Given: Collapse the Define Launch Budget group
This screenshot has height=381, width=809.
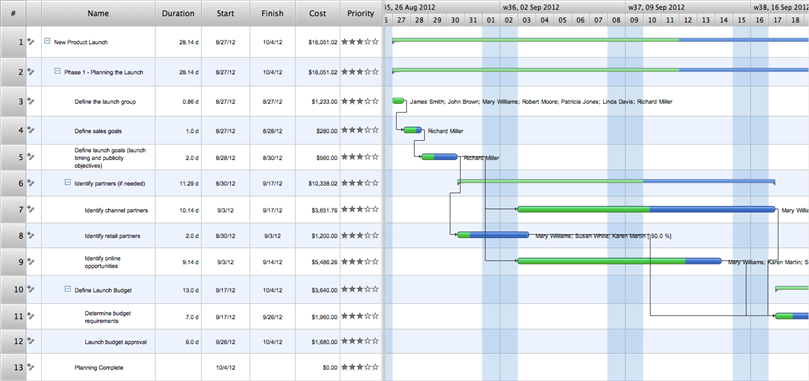Looking at the screenshot, I should [68, 290].
